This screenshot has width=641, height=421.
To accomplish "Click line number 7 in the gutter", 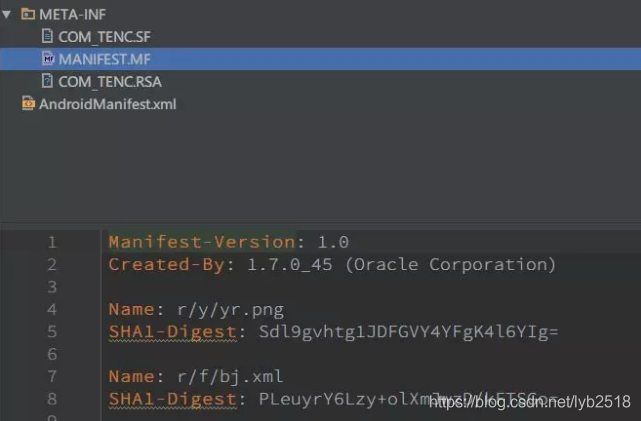I will click(x=52, y=377).
